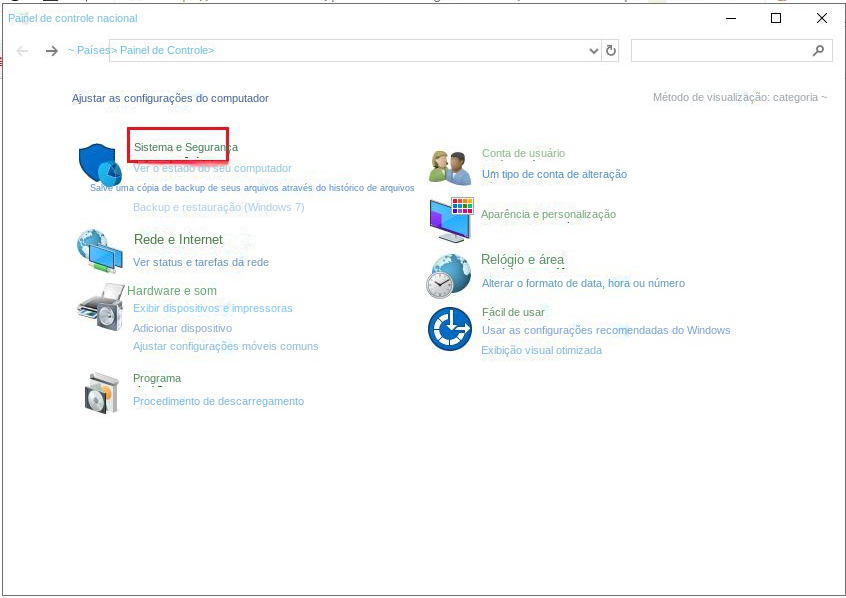846x598 pixels.
Task: Open the Rede e Internet globe icon
Action: tap(100, 251)
